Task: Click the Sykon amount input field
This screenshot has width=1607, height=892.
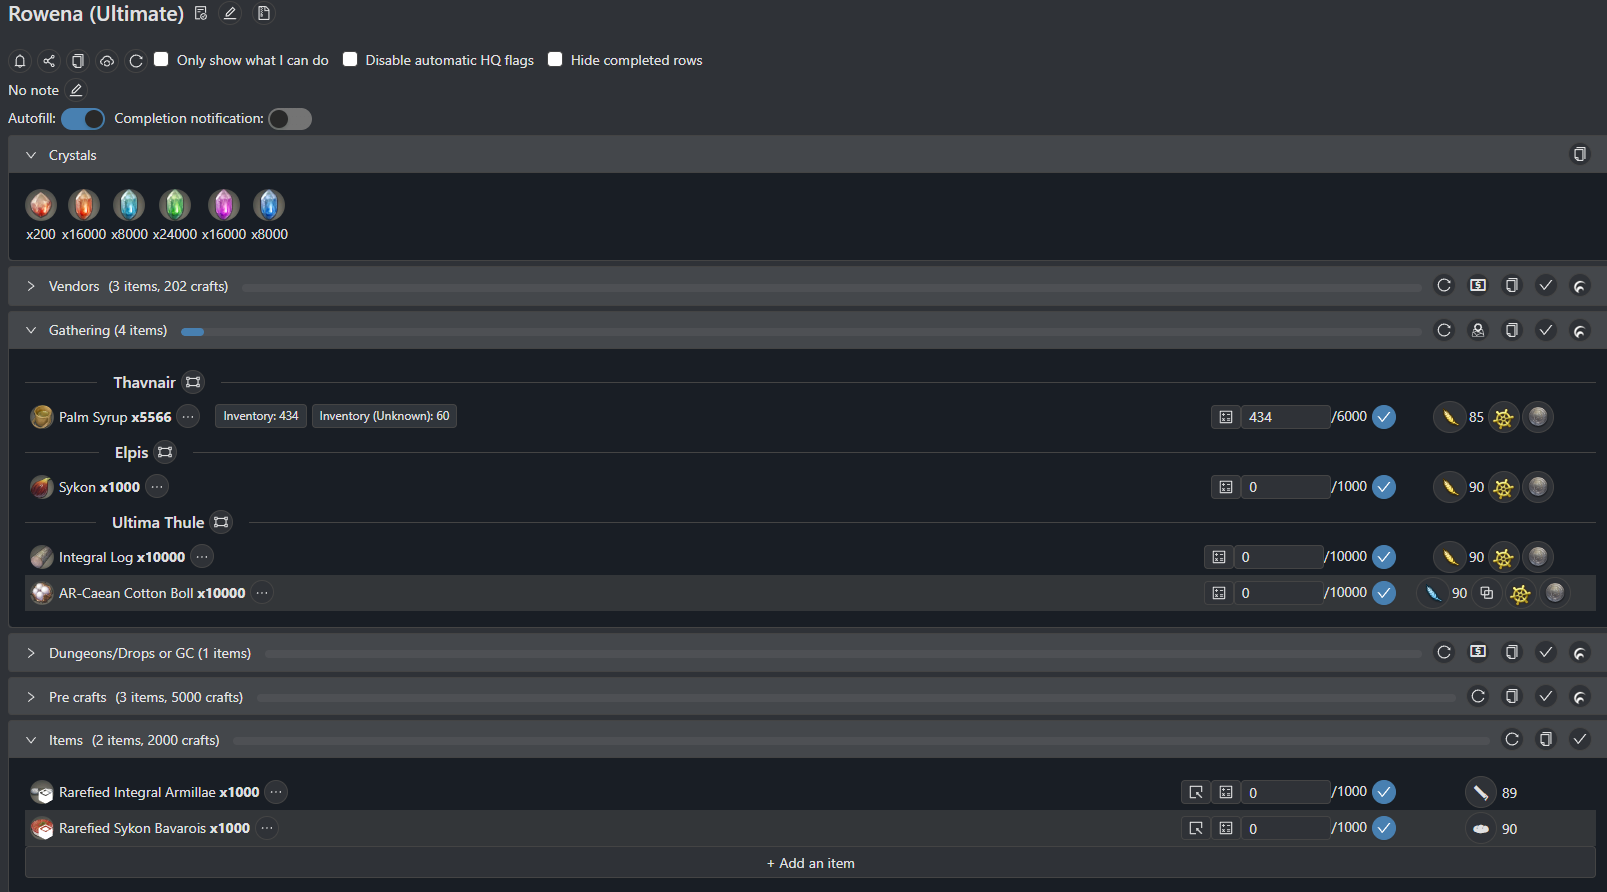Action: pyautogui.click(x=1286, y=487)
